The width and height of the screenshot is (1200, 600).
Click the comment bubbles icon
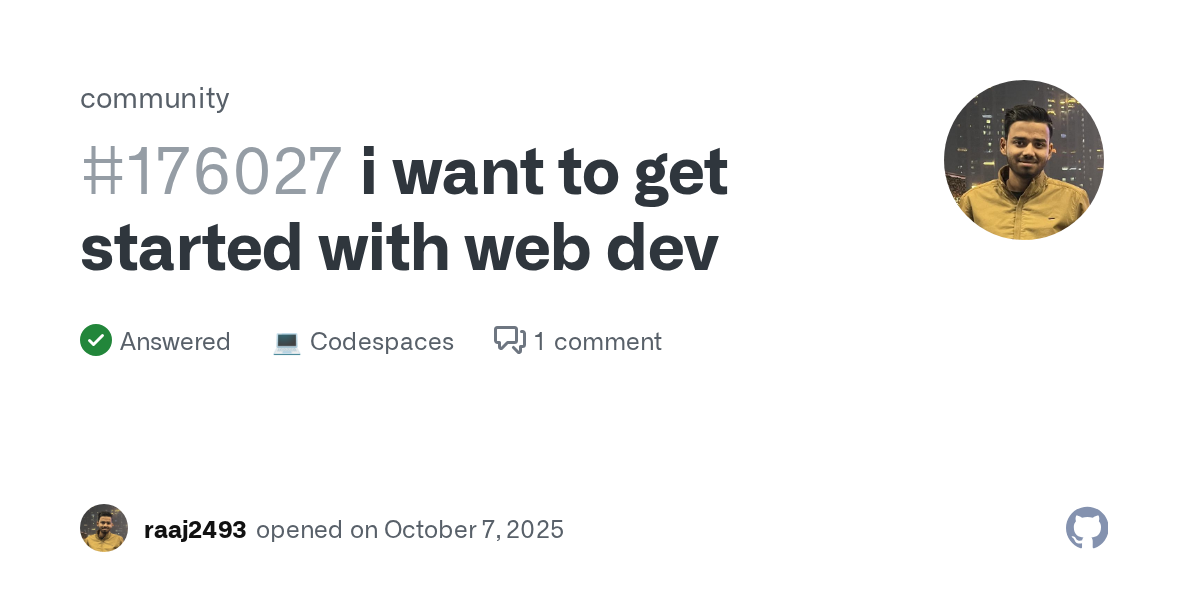pyautogui.click(x=510, y=341)
